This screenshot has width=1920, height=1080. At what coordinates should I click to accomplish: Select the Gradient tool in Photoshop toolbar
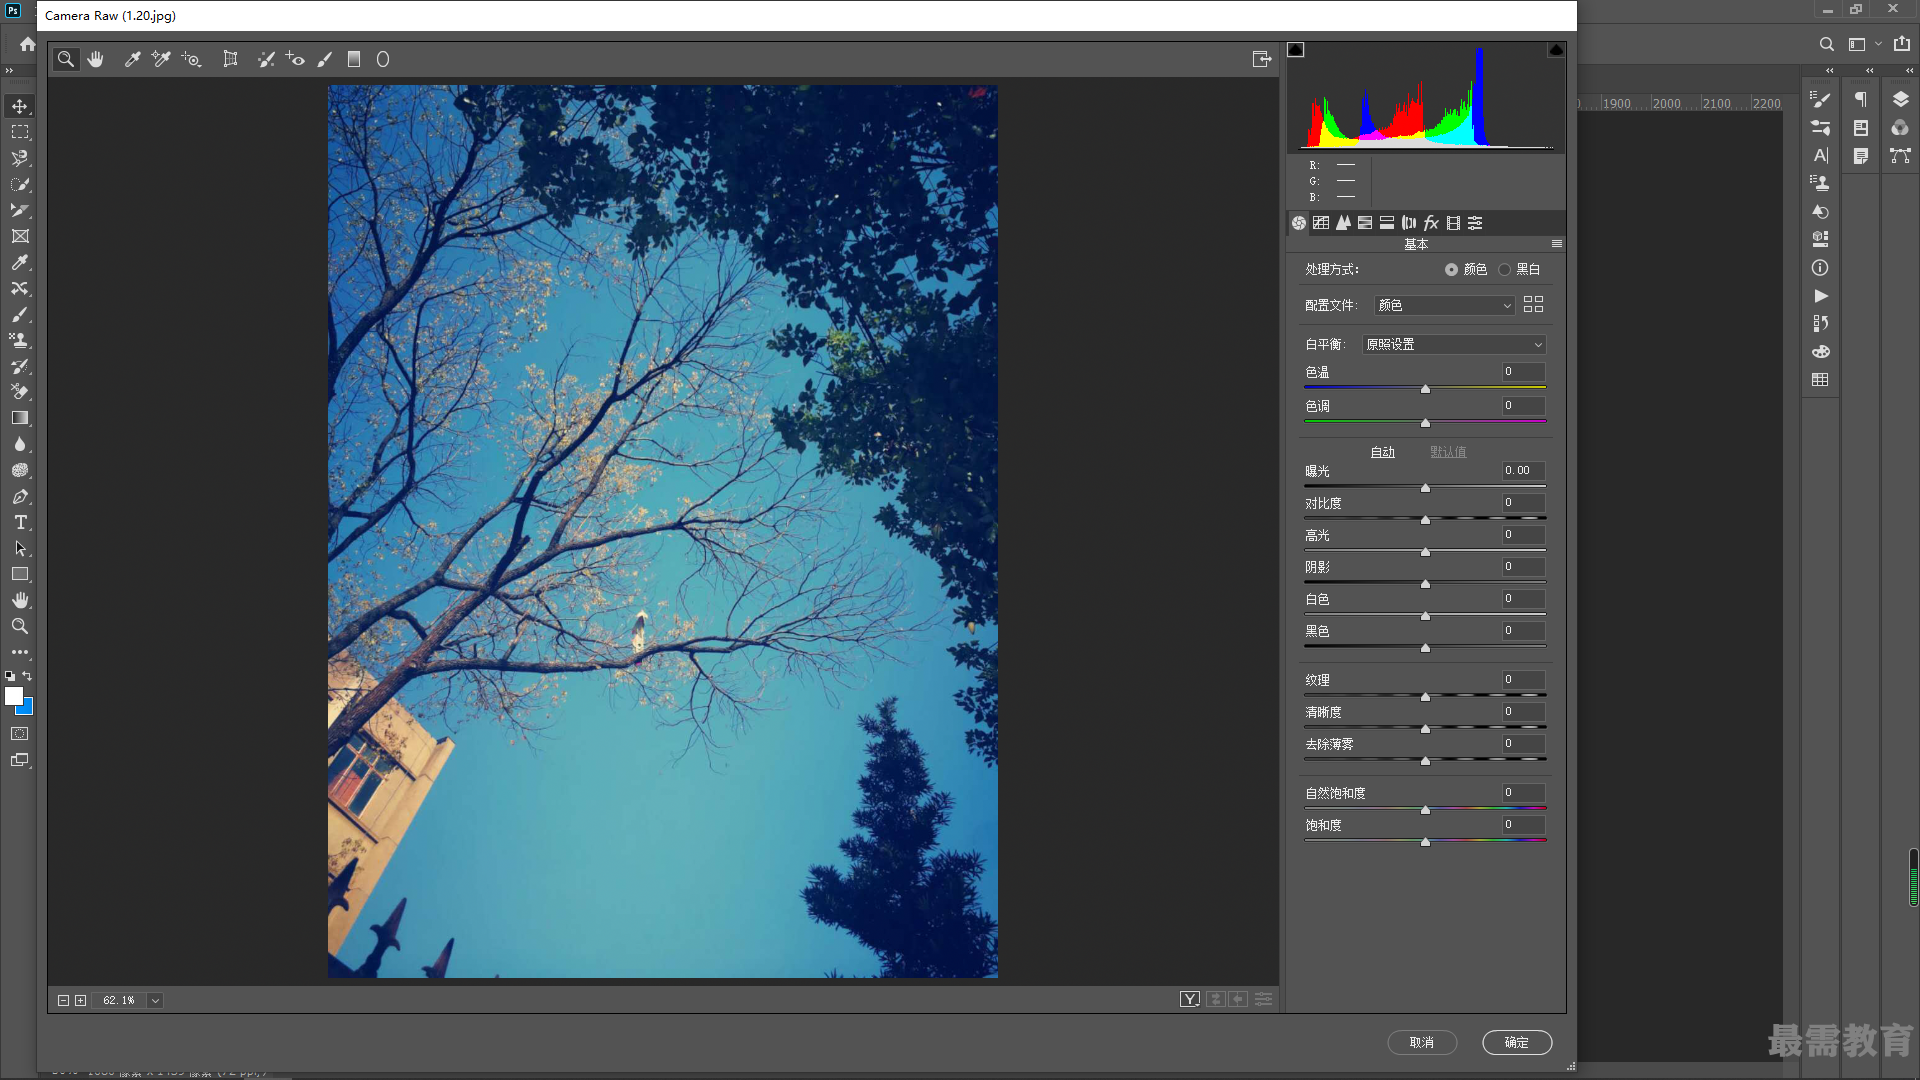(x=20, y=418)
